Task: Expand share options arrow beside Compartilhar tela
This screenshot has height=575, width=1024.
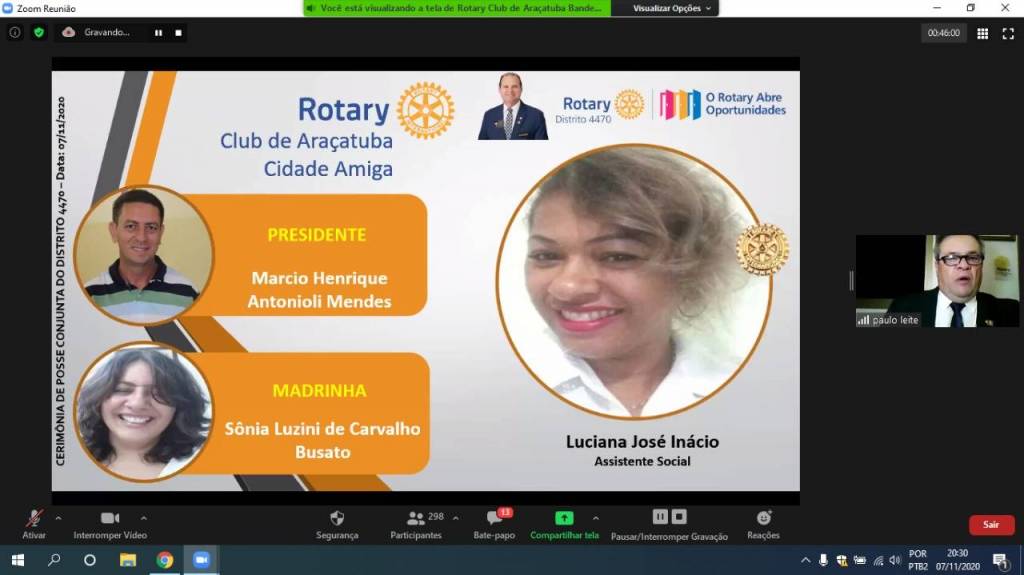Action: coord(596,518)
